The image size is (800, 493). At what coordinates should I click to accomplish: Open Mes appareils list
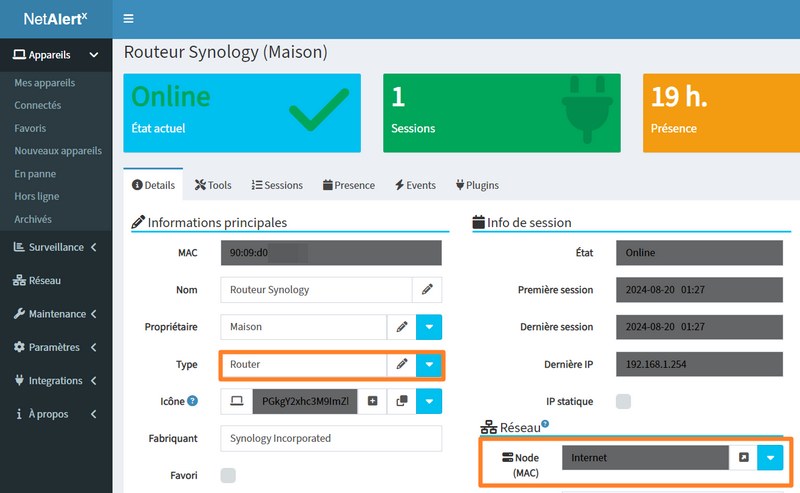pos(44,83)
